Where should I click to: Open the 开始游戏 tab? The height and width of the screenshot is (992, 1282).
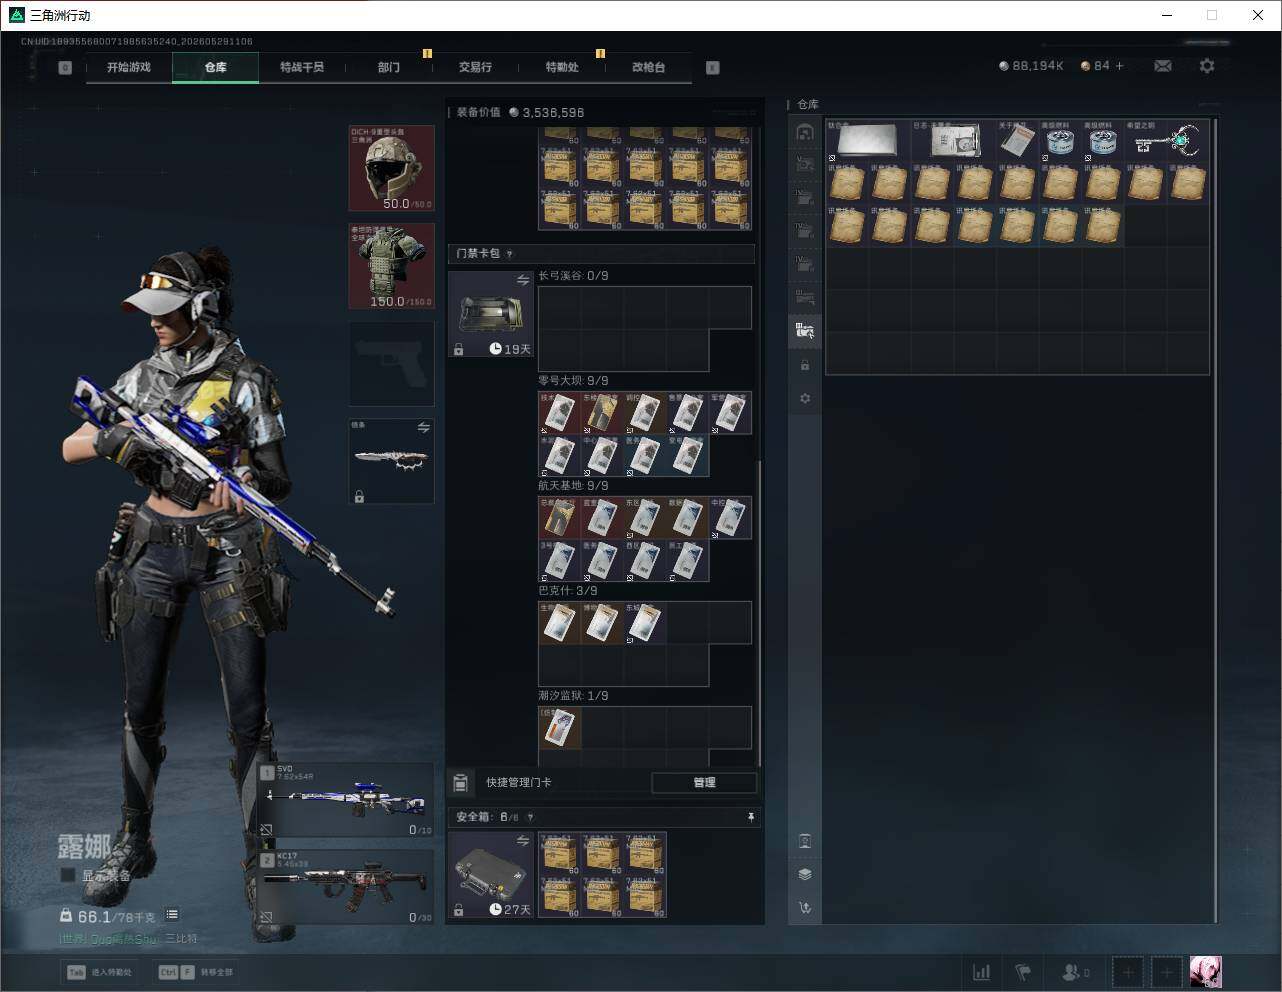[129, 67]
